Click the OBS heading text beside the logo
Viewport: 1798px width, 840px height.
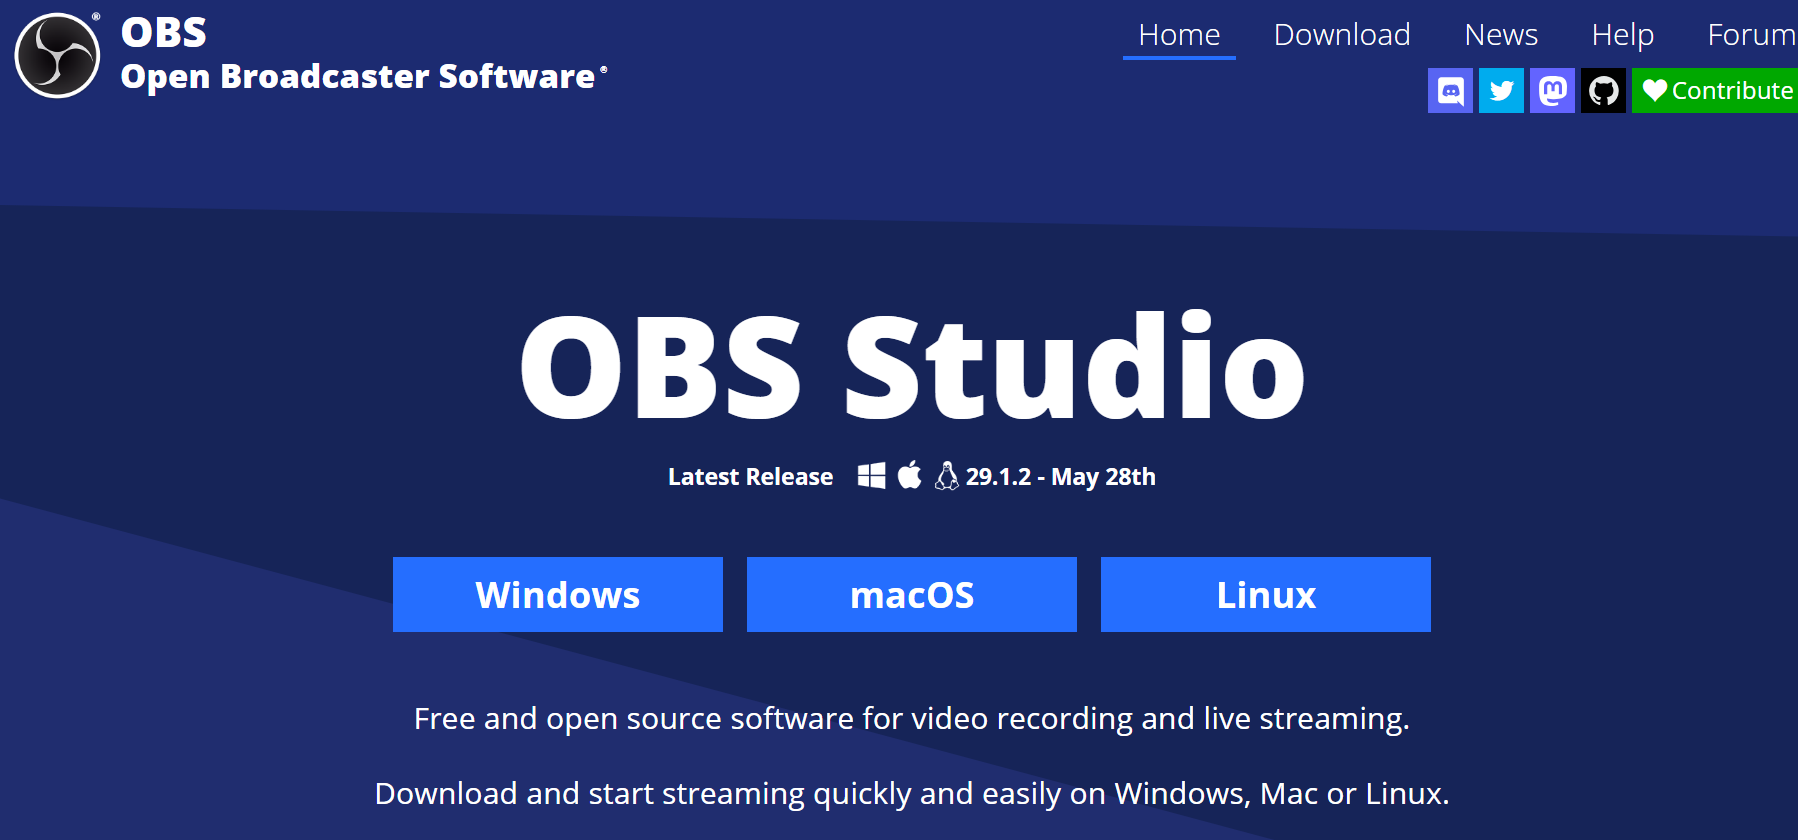164,33
